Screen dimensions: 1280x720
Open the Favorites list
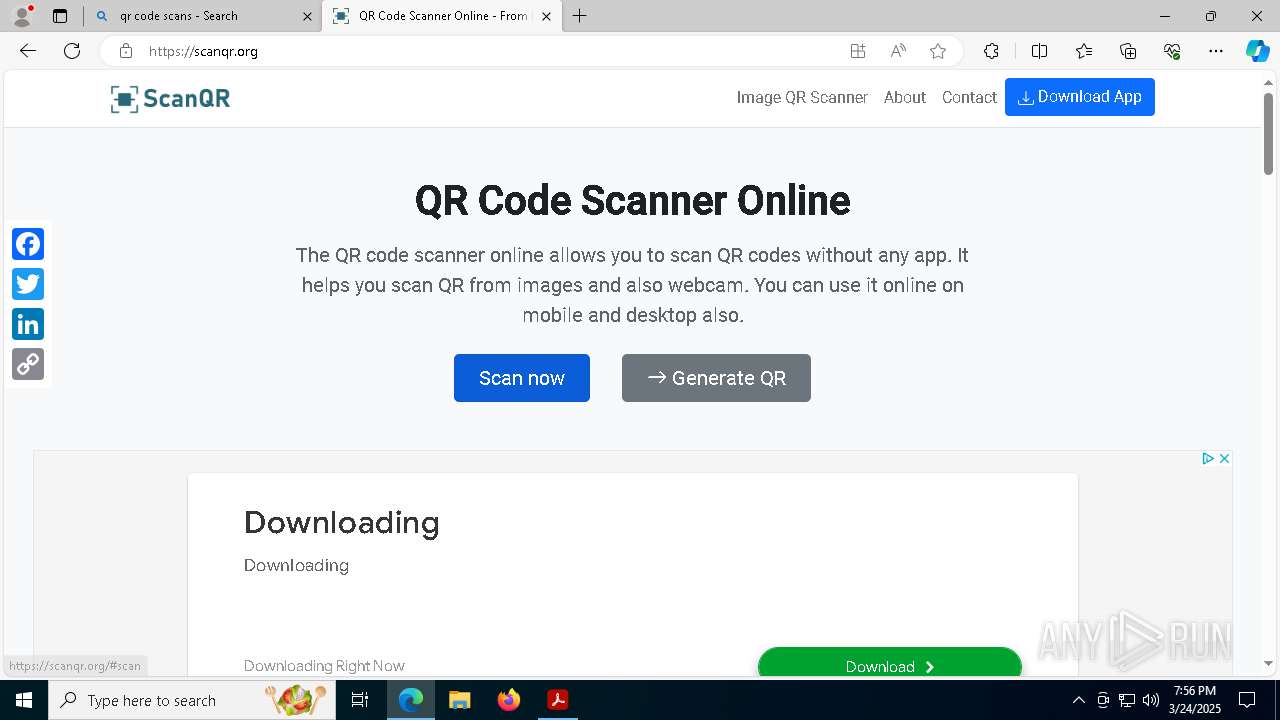tap(1084, 51)
